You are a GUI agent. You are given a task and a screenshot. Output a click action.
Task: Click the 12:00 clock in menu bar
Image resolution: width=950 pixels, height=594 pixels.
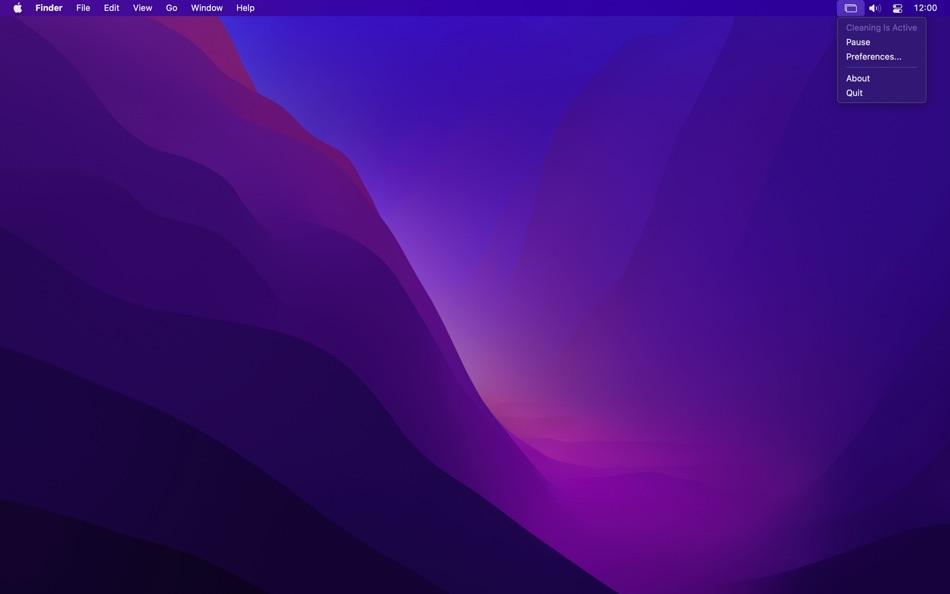click(925, 8)
